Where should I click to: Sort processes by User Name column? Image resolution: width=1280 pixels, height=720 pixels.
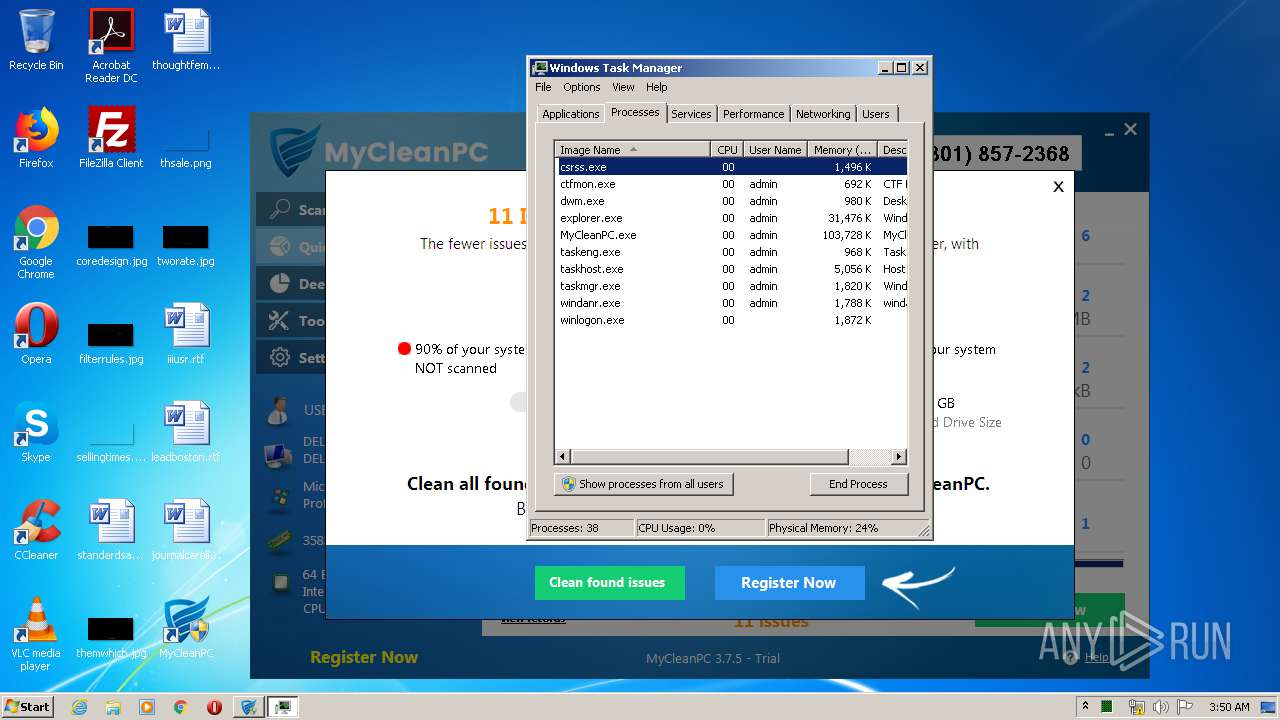(775, 150)
